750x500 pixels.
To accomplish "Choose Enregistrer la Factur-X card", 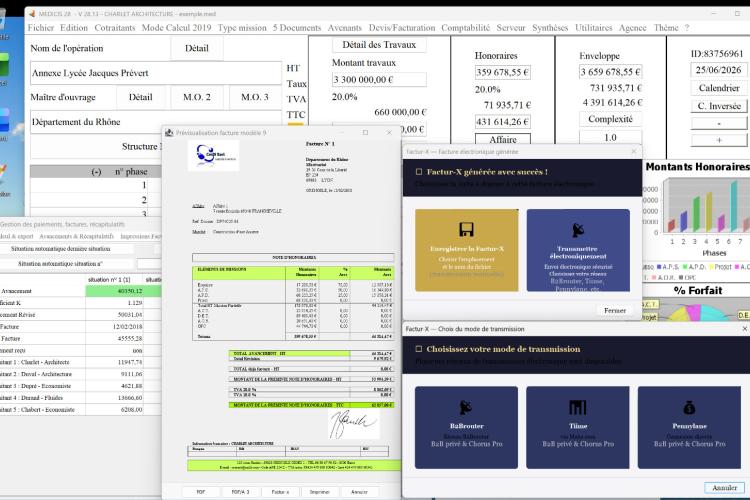I will pos(467,250).
